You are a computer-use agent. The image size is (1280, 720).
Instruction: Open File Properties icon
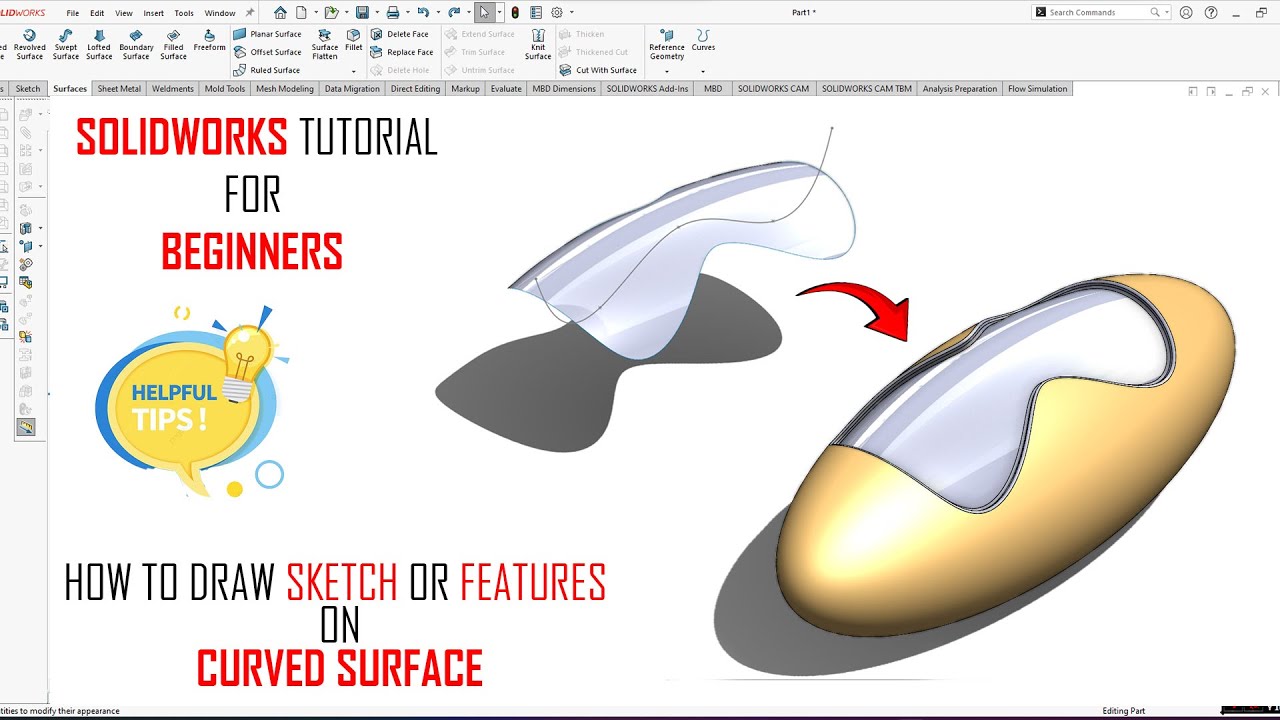(x=536, y=13)
